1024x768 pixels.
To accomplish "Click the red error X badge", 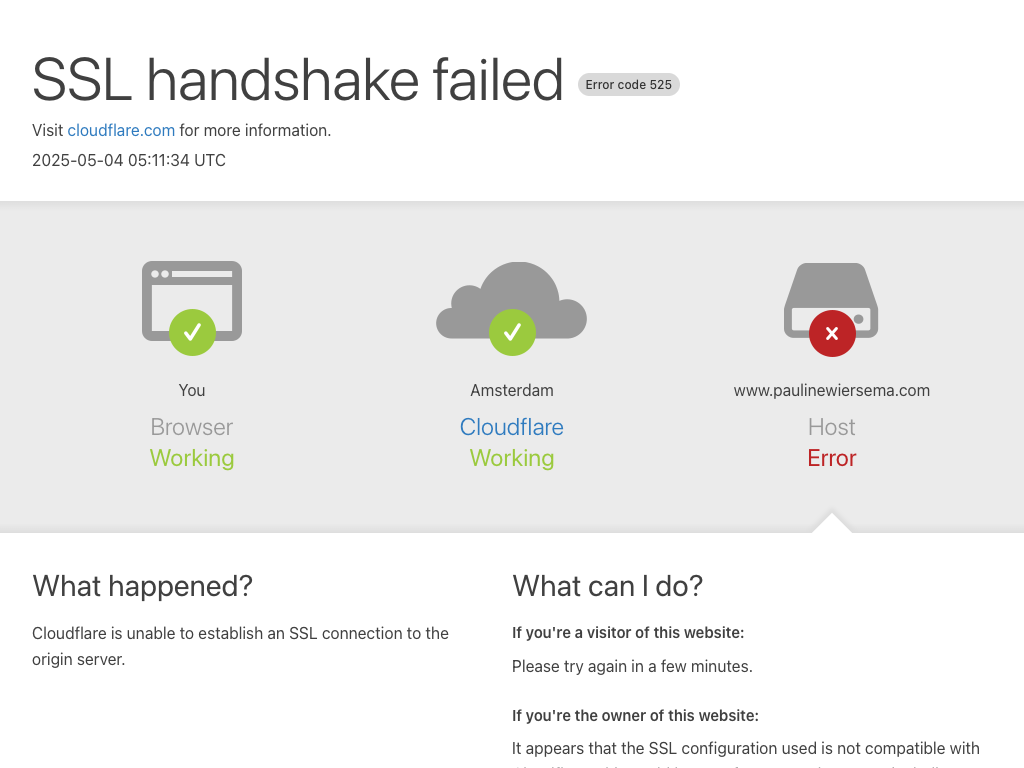I will tap(832, 333).
